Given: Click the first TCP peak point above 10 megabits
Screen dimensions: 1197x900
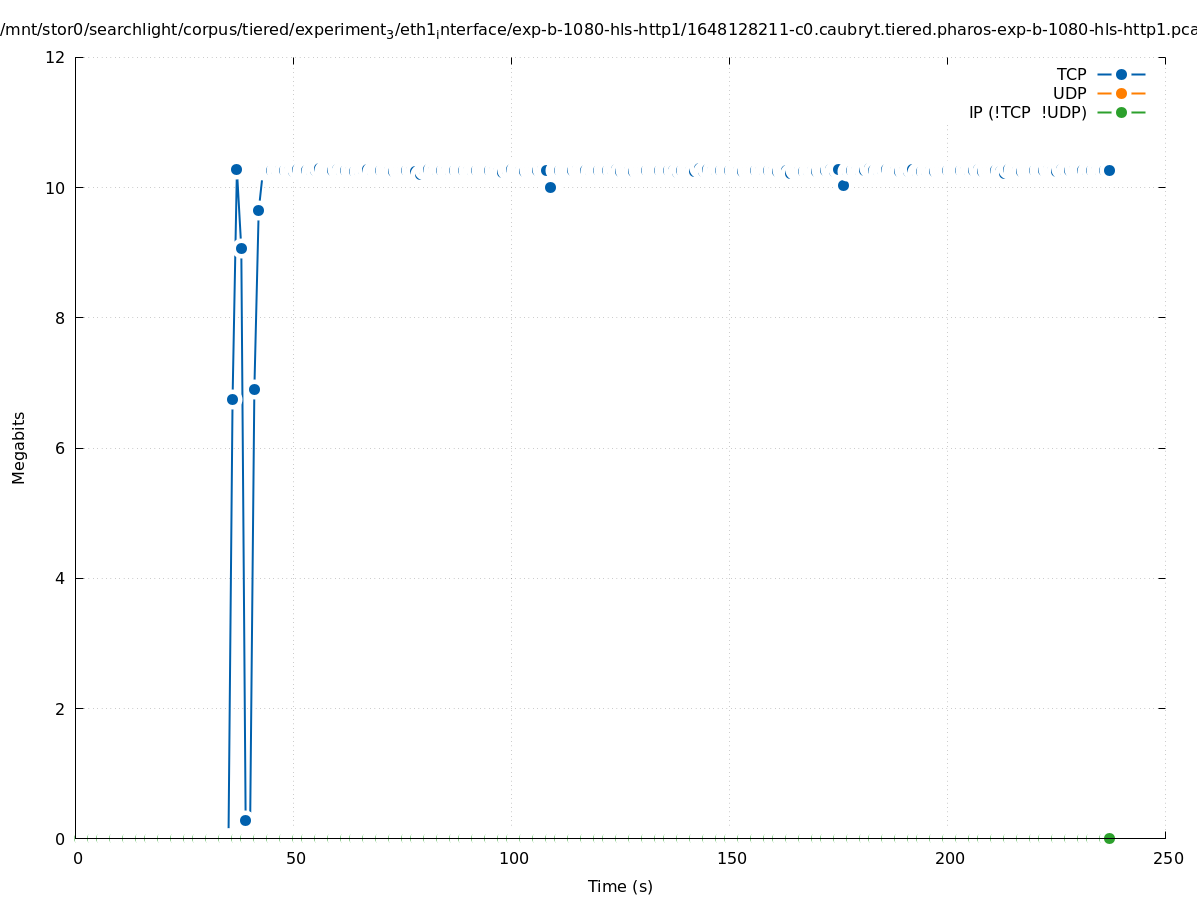Looking at the screenshot, I should point(236,169).
